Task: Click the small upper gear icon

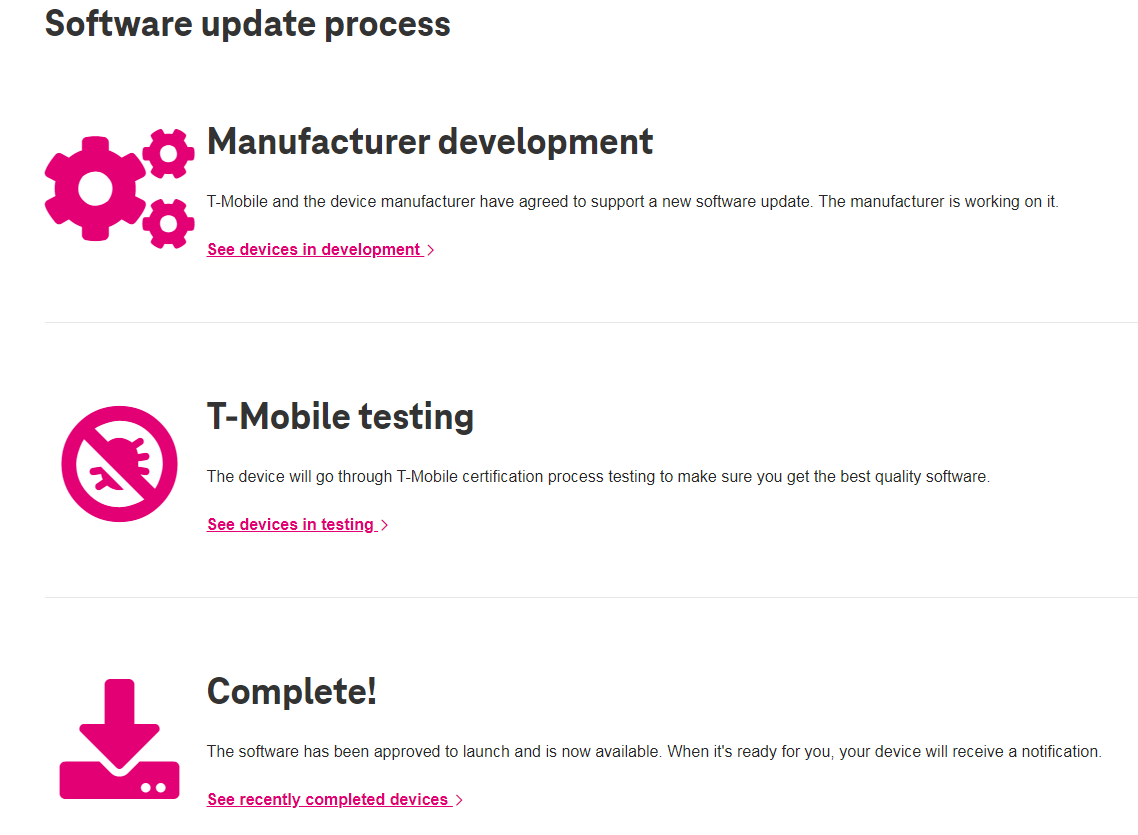Action: [168, 153]
